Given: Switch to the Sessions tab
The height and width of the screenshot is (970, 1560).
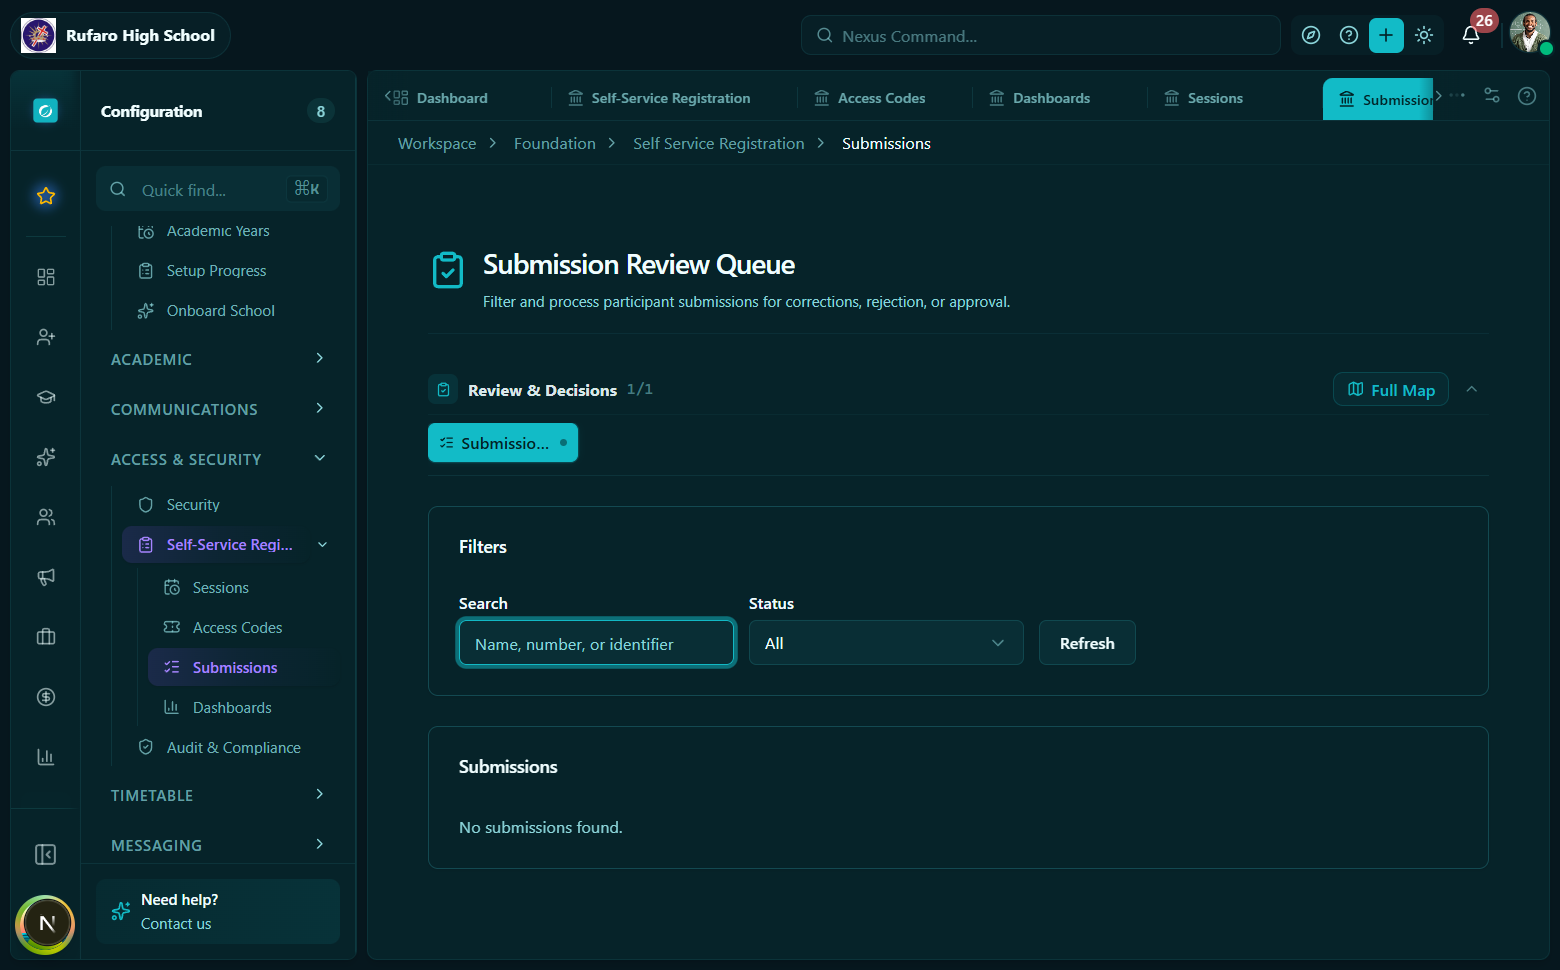Looking at the screenshot, I should (1204, 98).
